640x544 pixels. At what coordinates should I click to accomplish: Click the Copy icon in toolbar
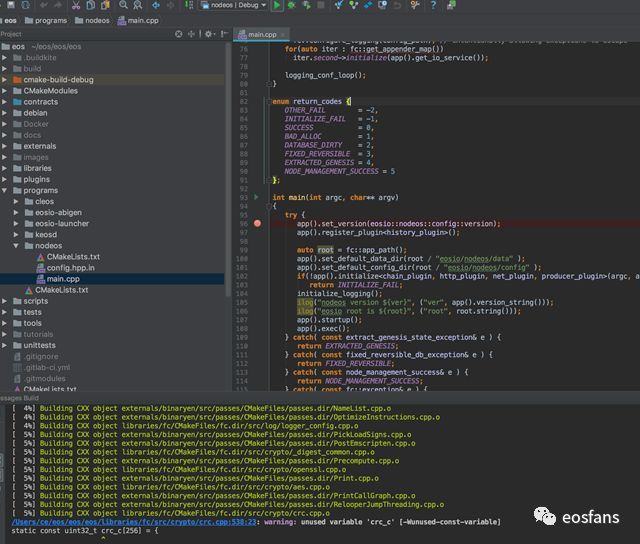[91, 5]
